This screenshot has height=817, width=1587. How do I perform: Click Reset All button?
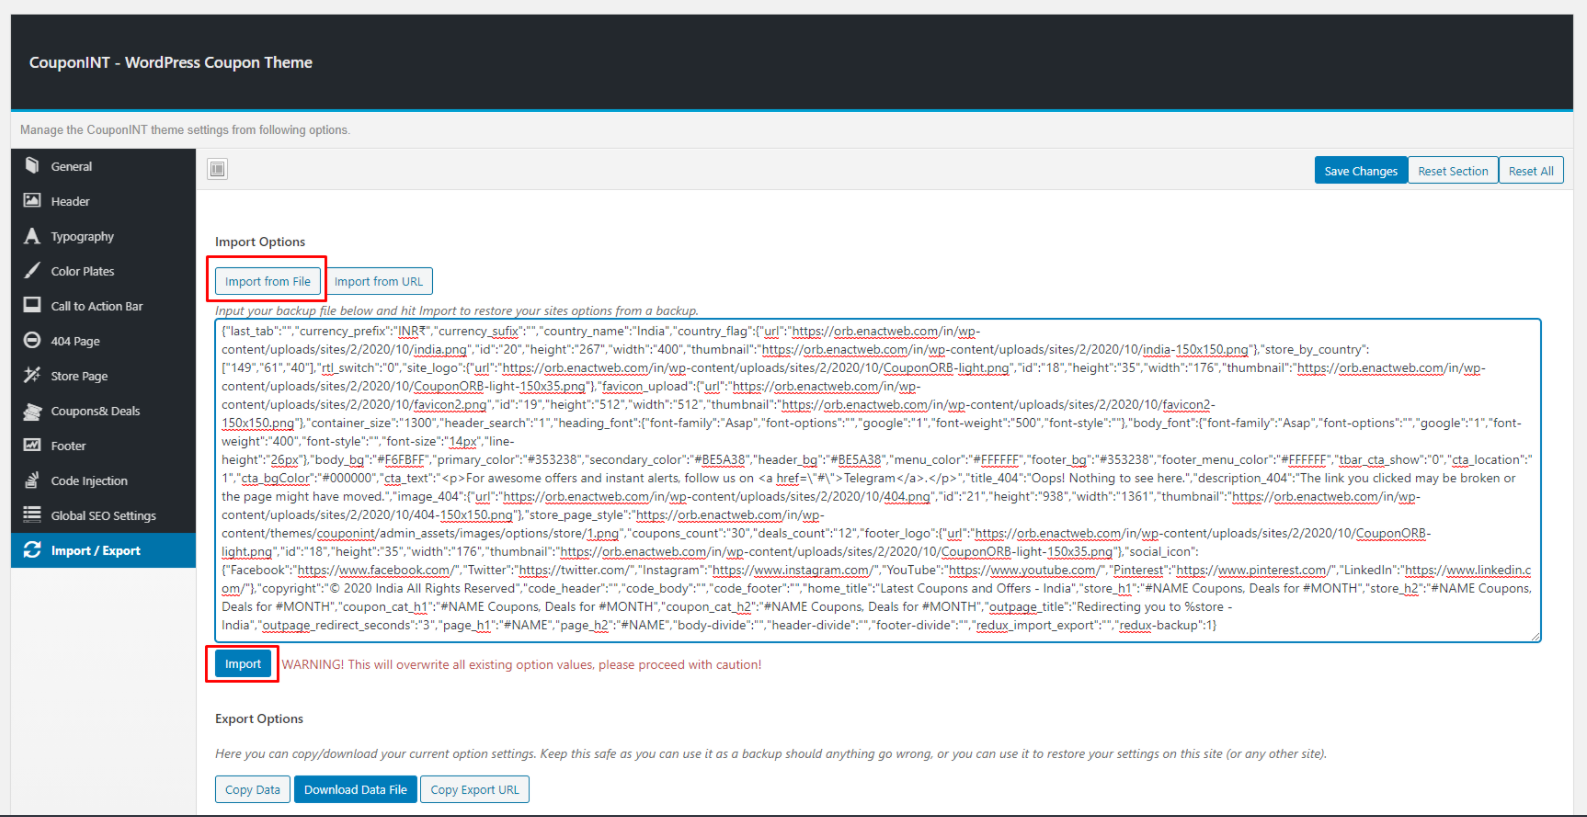click(x=1531, y=171)
